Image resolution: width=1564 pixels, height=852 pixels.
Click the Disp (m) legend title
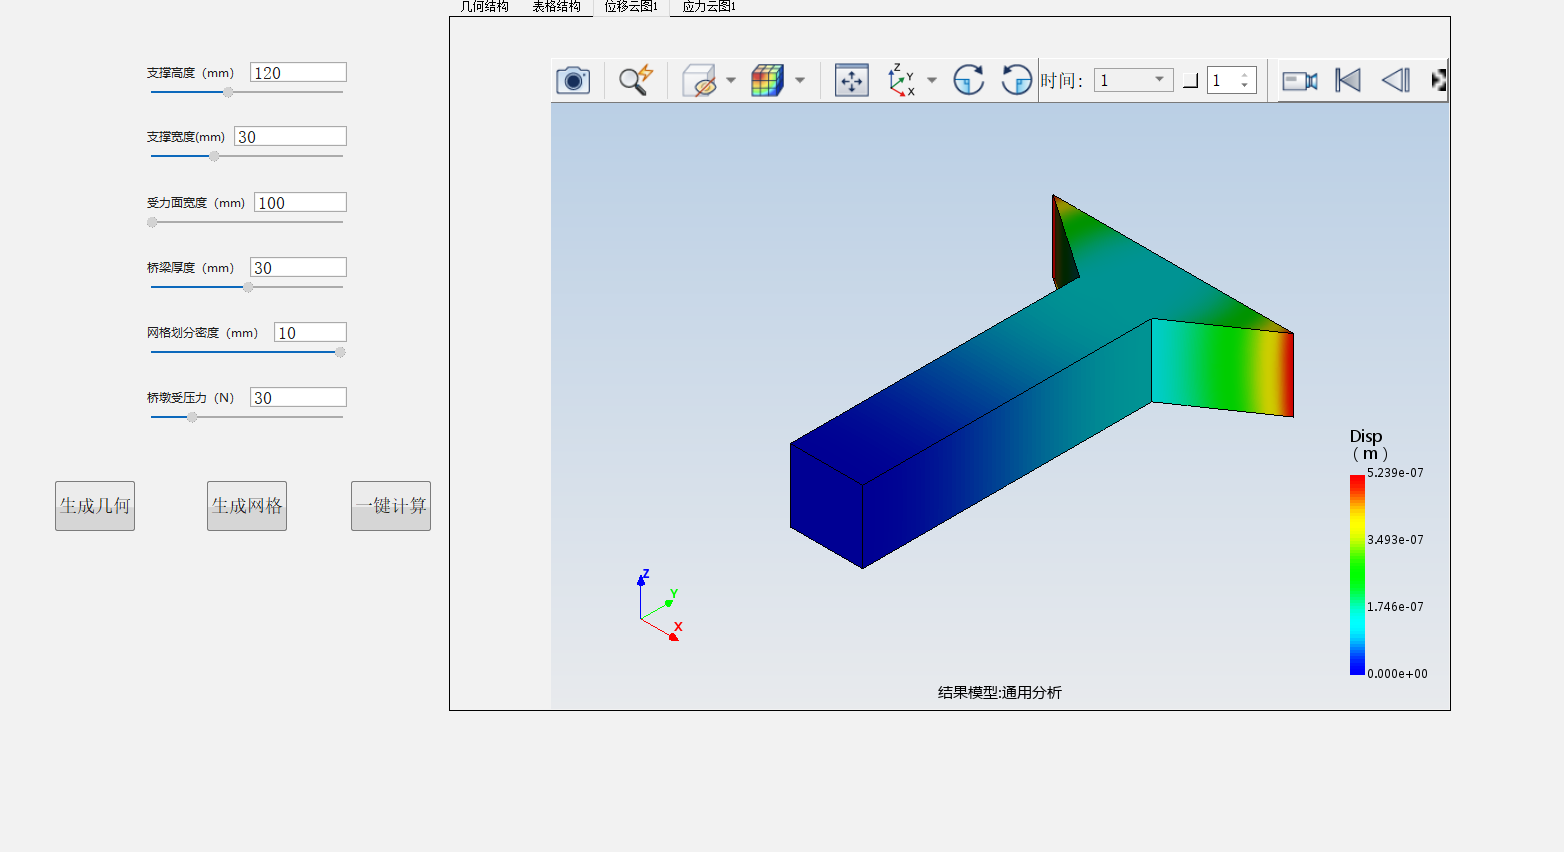1368,445
